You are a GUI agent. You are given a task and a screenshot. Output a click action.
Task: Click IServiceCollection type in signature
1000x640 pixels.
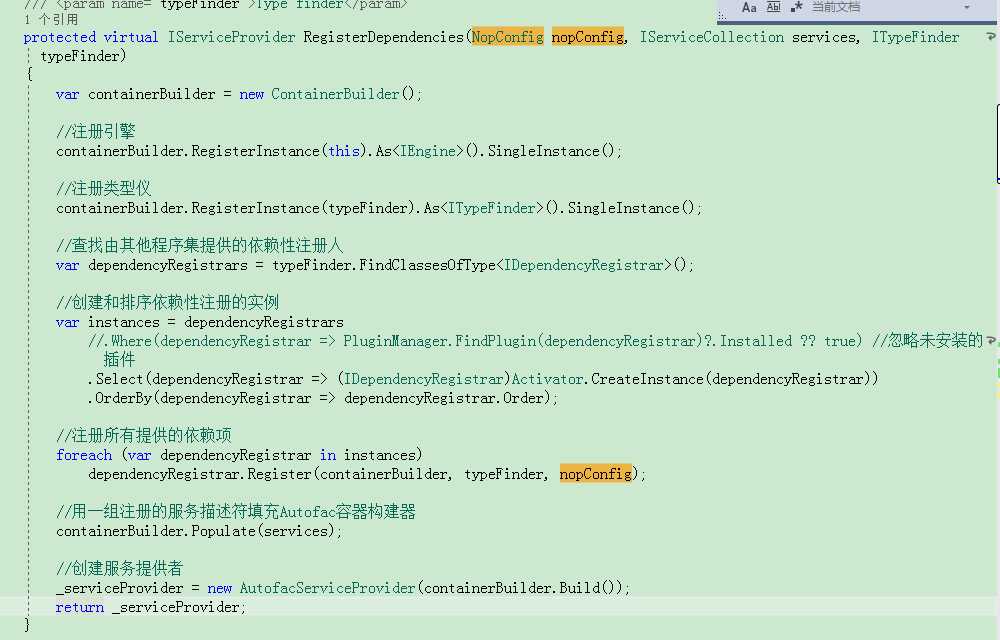coord(712,37)
